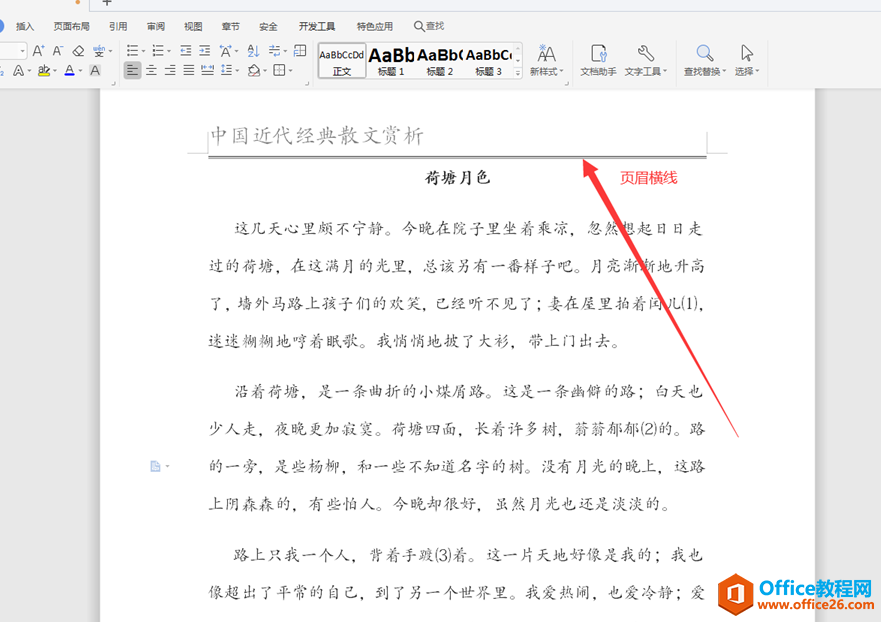Screen dimensions: 881x622
Task: Switch to the 安全 tab
Action: [268, 26]
